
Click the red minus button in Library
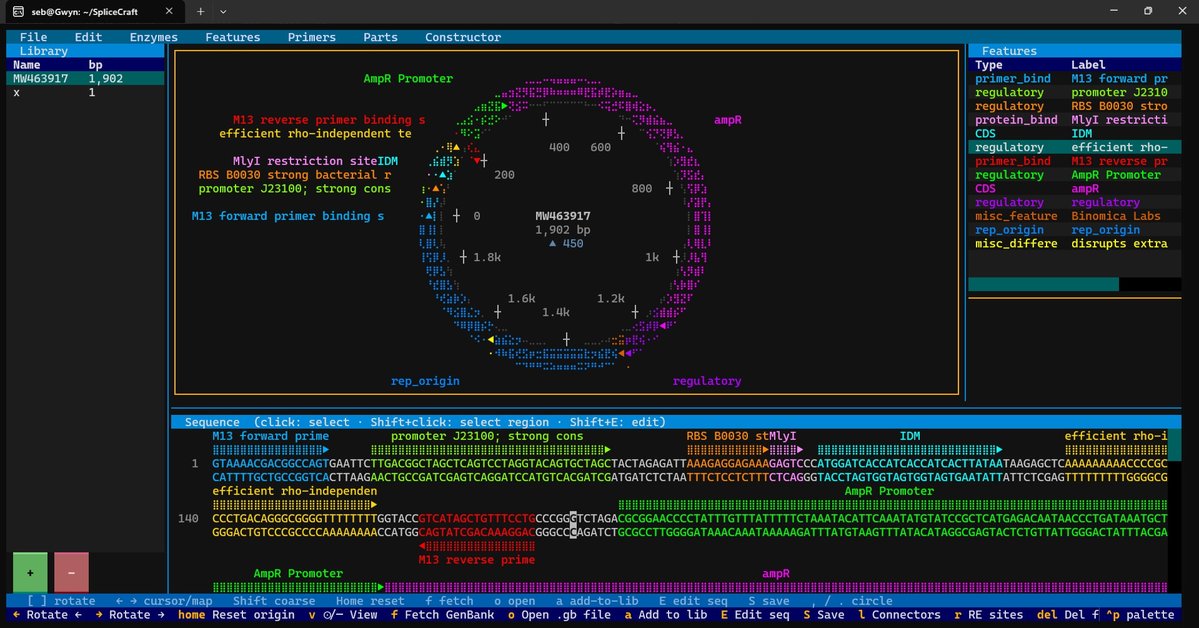(x=71, y=572)
